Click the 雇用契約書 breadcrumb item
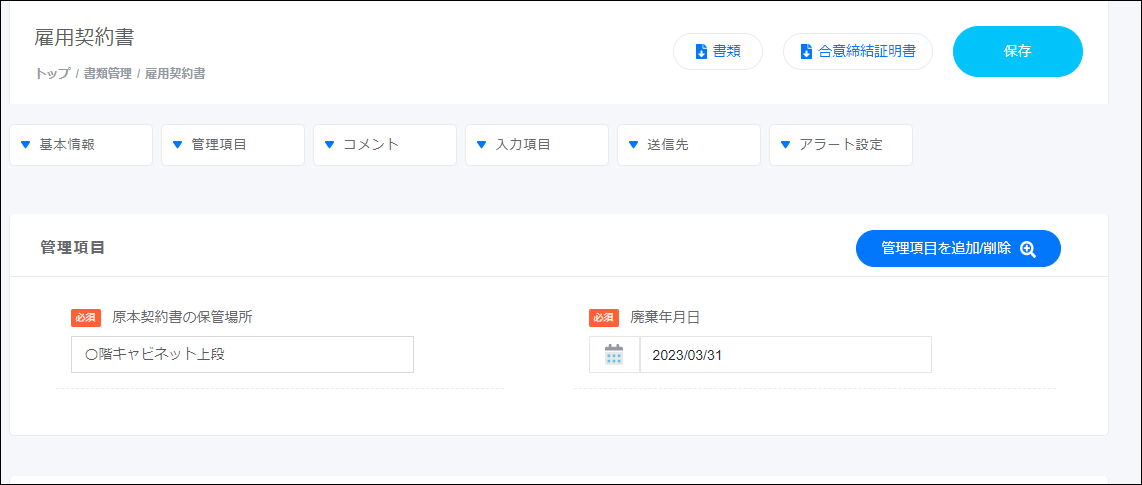 [175, 73]
